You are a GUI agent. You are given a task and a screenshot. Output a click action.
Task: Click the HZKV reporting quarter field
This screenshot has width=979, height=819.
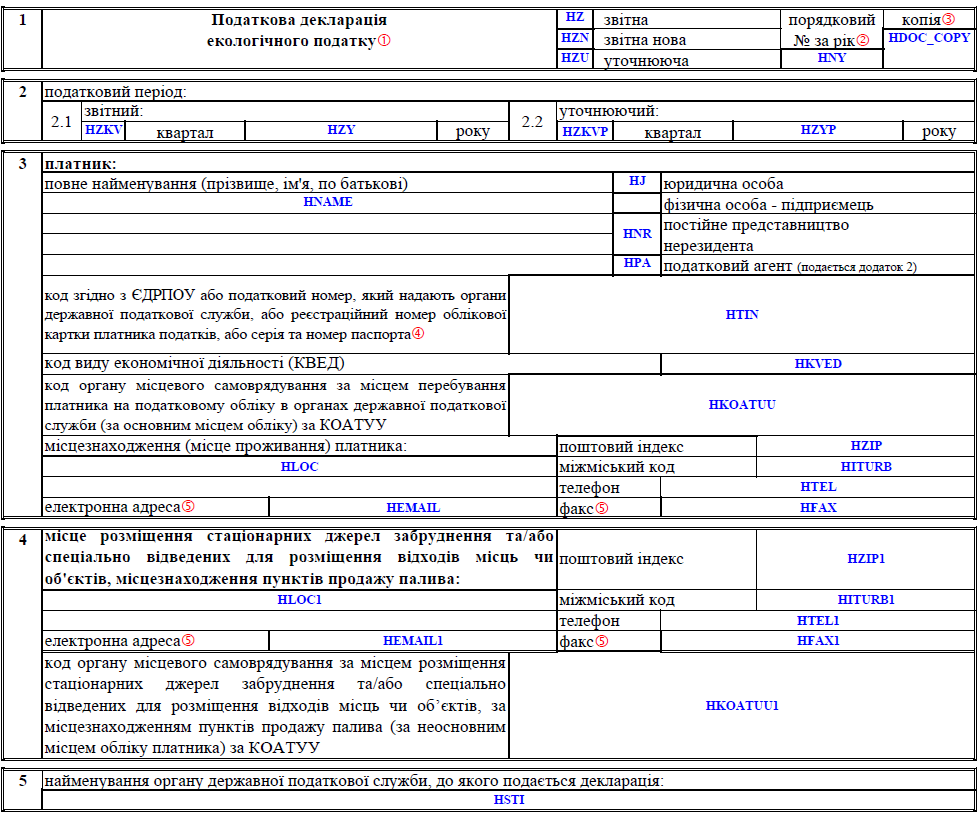pos(104,131)
